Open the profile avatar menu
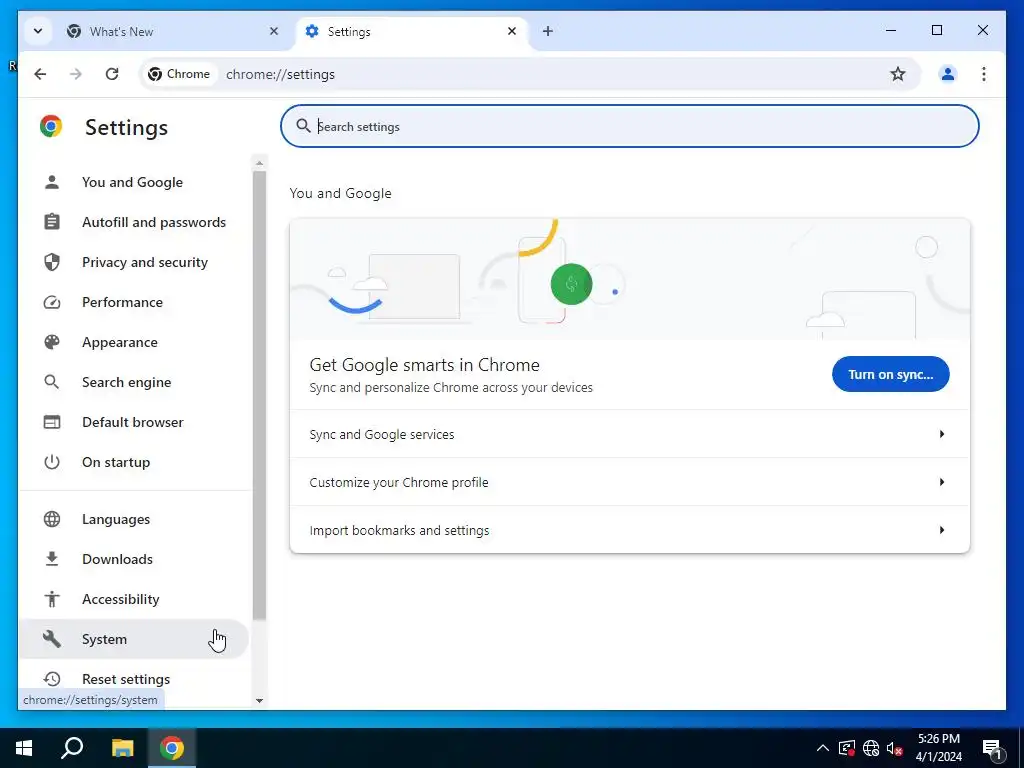 (x=948, y=74)
